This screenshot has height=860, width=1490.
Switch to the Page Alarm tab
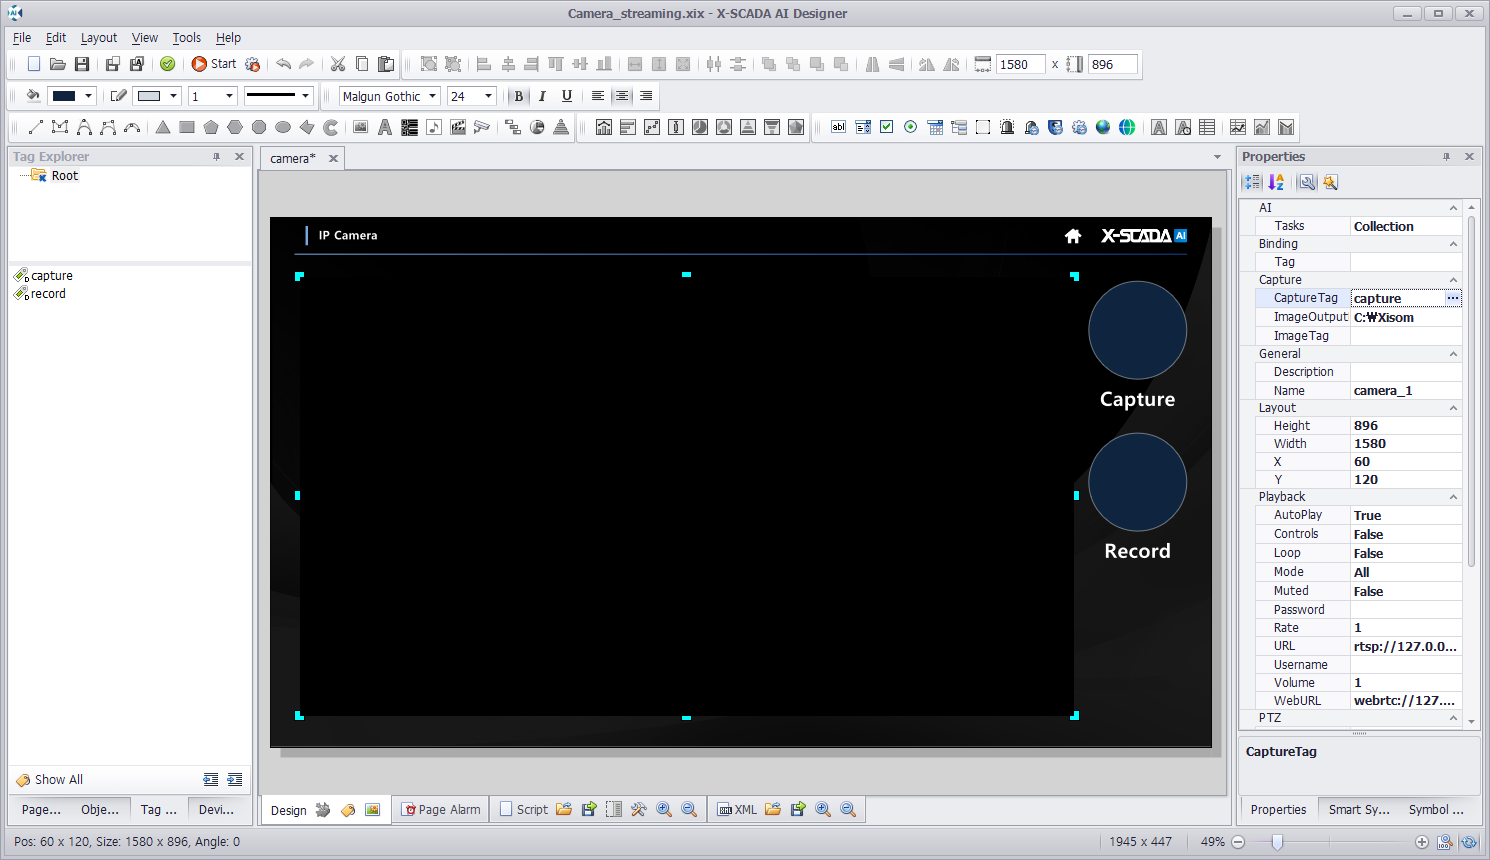click(441, 810)
